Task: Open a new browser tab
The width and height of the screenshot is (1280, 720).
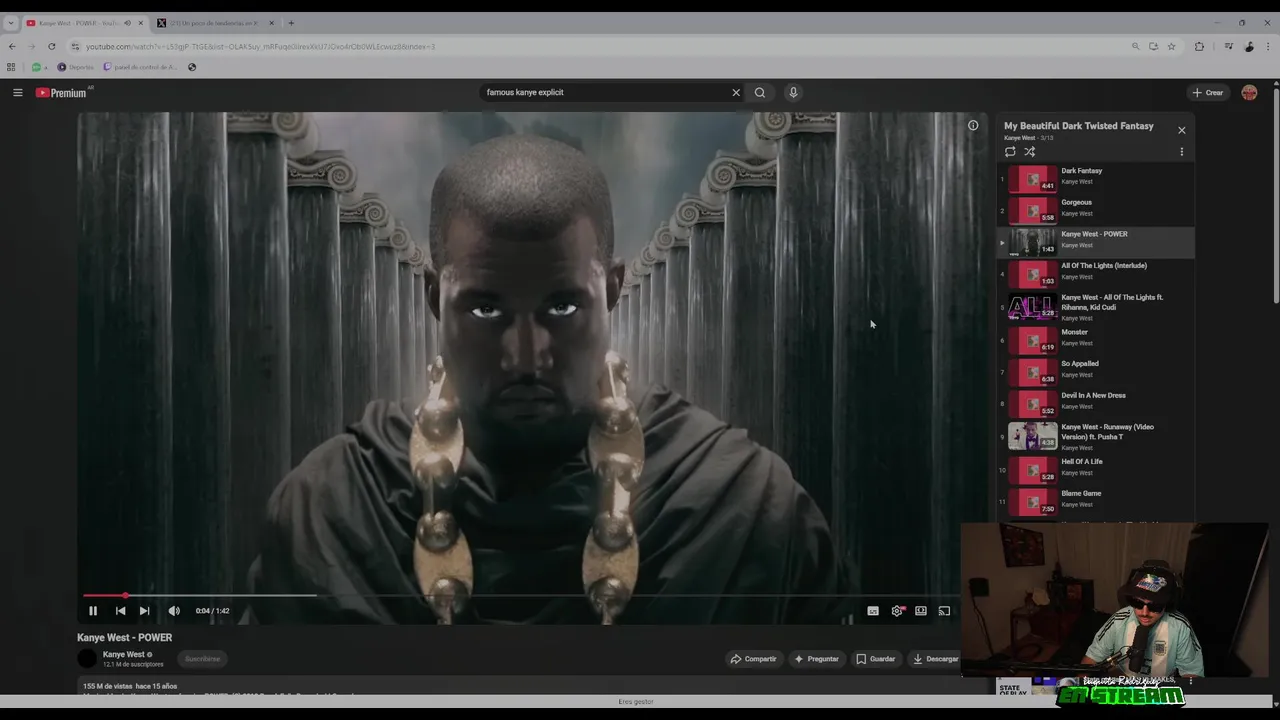Action: (x=291, y=23)
